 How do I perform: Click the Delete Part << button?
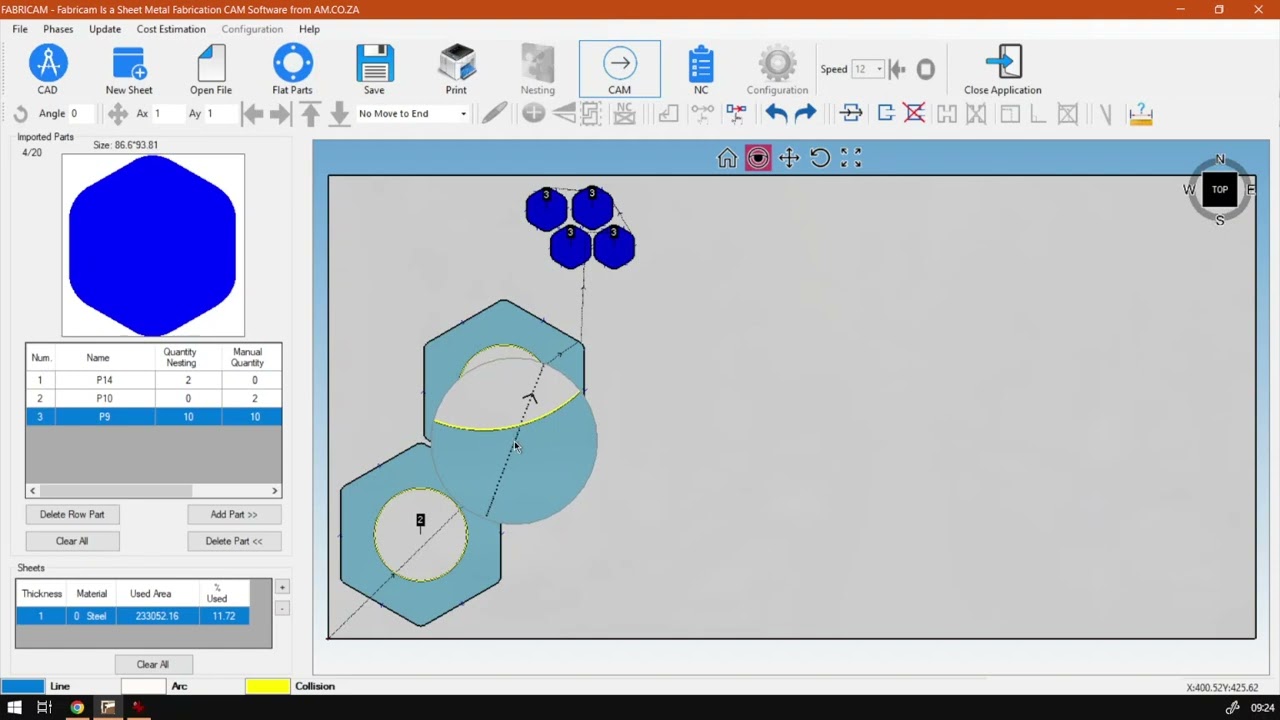click(x=234, y=541)
